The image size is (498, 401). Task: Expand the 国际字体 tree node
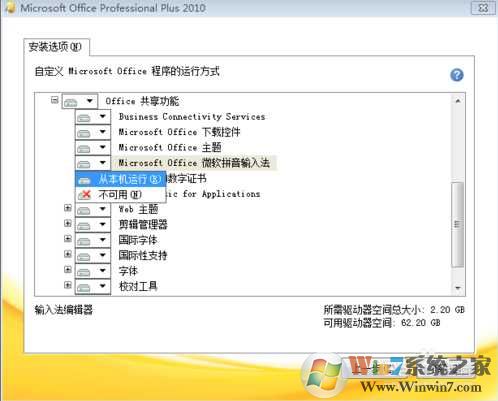click(68, 239)
